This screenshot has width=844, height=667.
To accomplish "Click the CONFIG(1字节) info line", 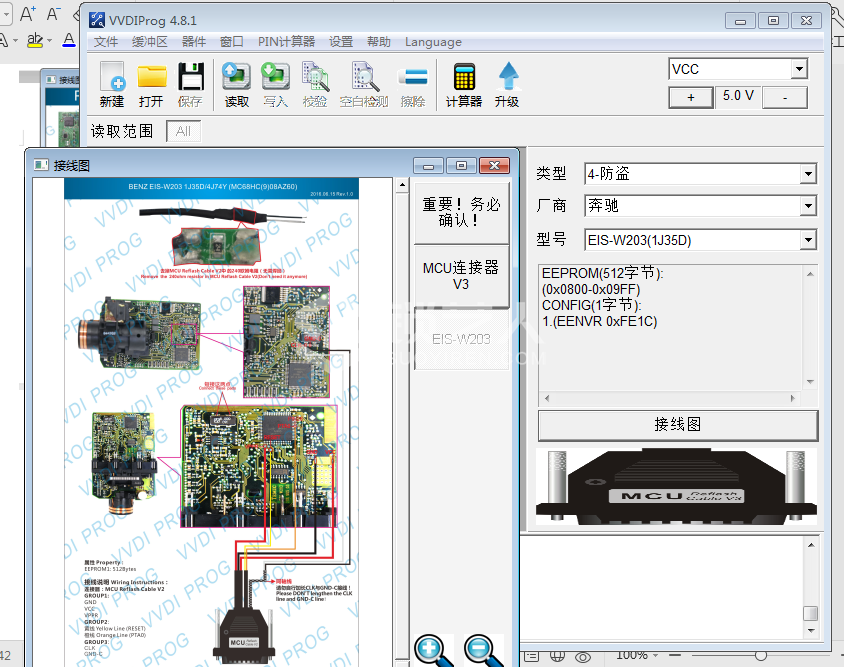I will (592, 305).
